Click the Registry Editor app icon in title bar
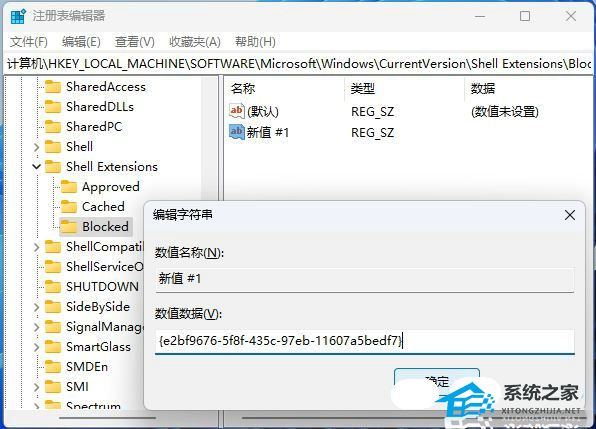The width and height of the screenshot is (596, 429). [18, 17]
